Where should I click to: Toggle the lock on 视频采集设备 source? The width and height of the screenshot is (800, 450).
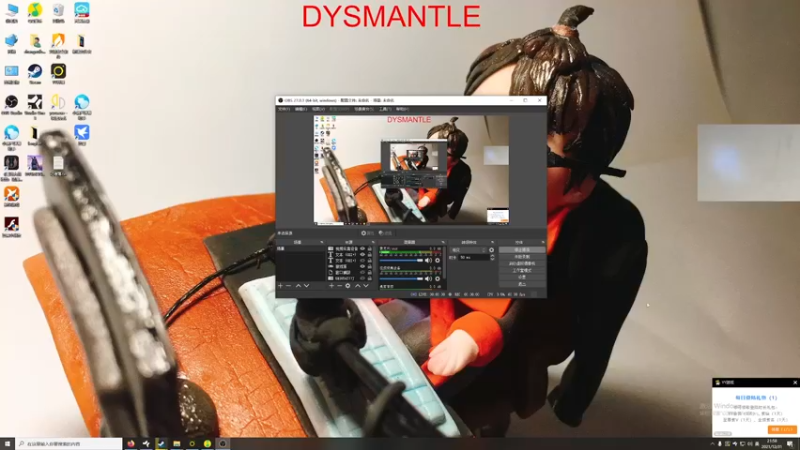370,248
